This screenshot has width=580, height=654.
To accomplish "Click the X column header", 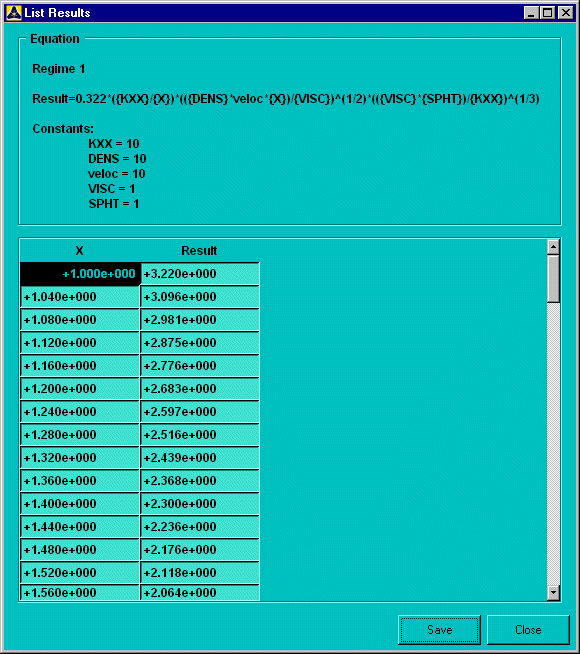I will 79,251.
